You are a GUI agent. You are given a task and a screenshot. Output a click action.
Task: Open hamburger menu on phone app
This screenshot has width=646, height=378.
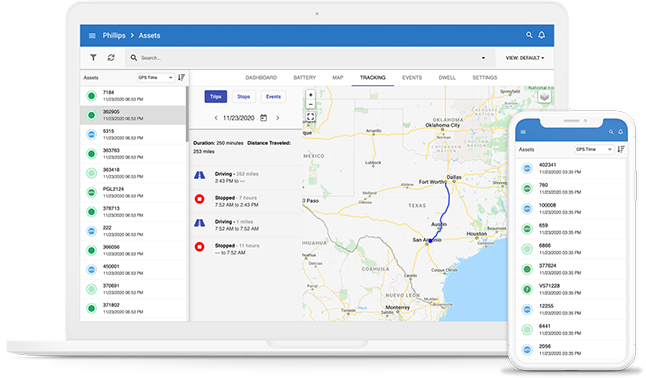pos(523,132)
